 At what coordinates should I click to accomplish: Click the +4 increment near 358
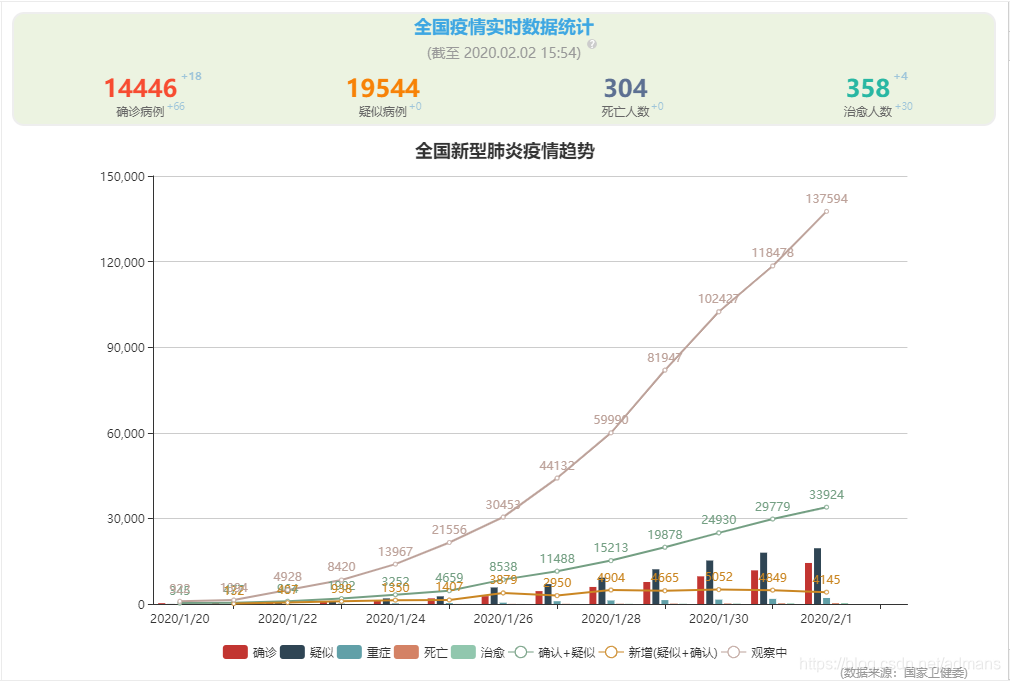click(900, 77)
